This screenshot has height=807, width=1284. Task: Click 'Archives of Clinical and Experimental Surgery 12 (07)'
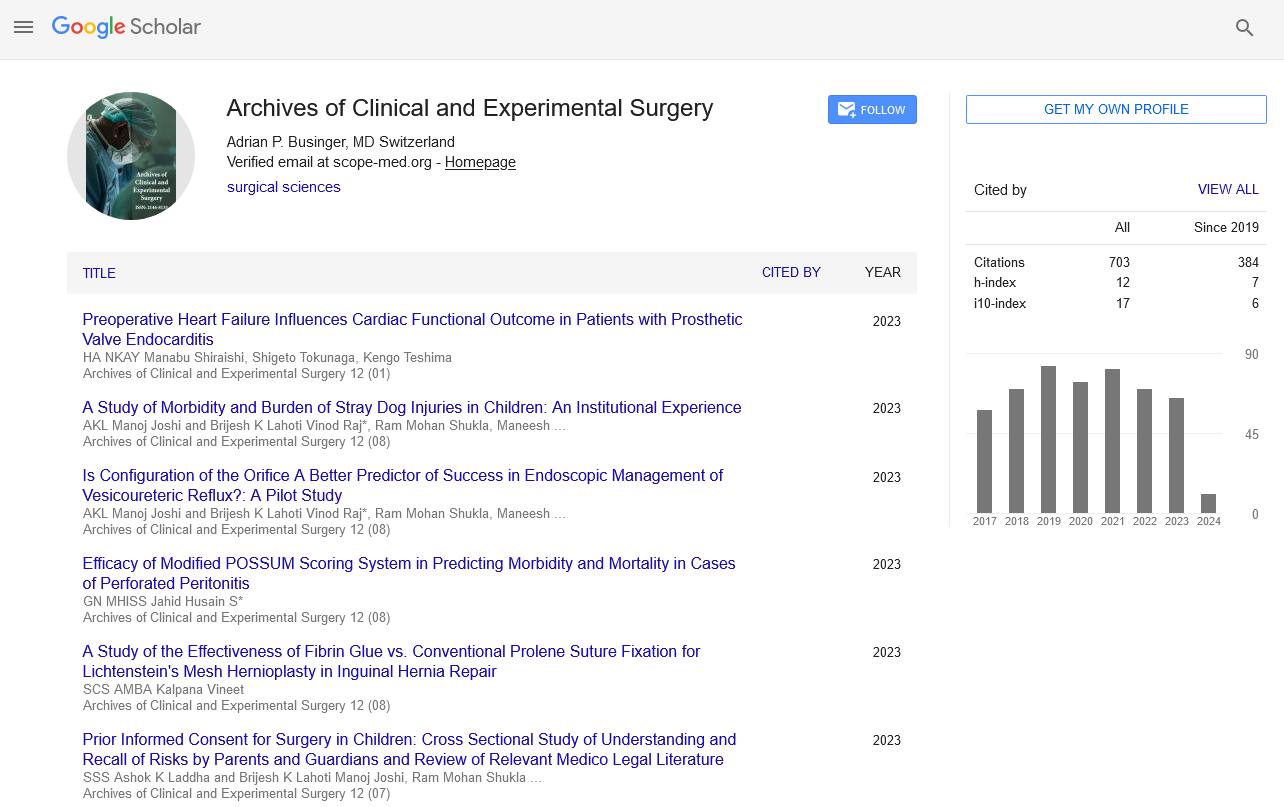pos(236,793)
